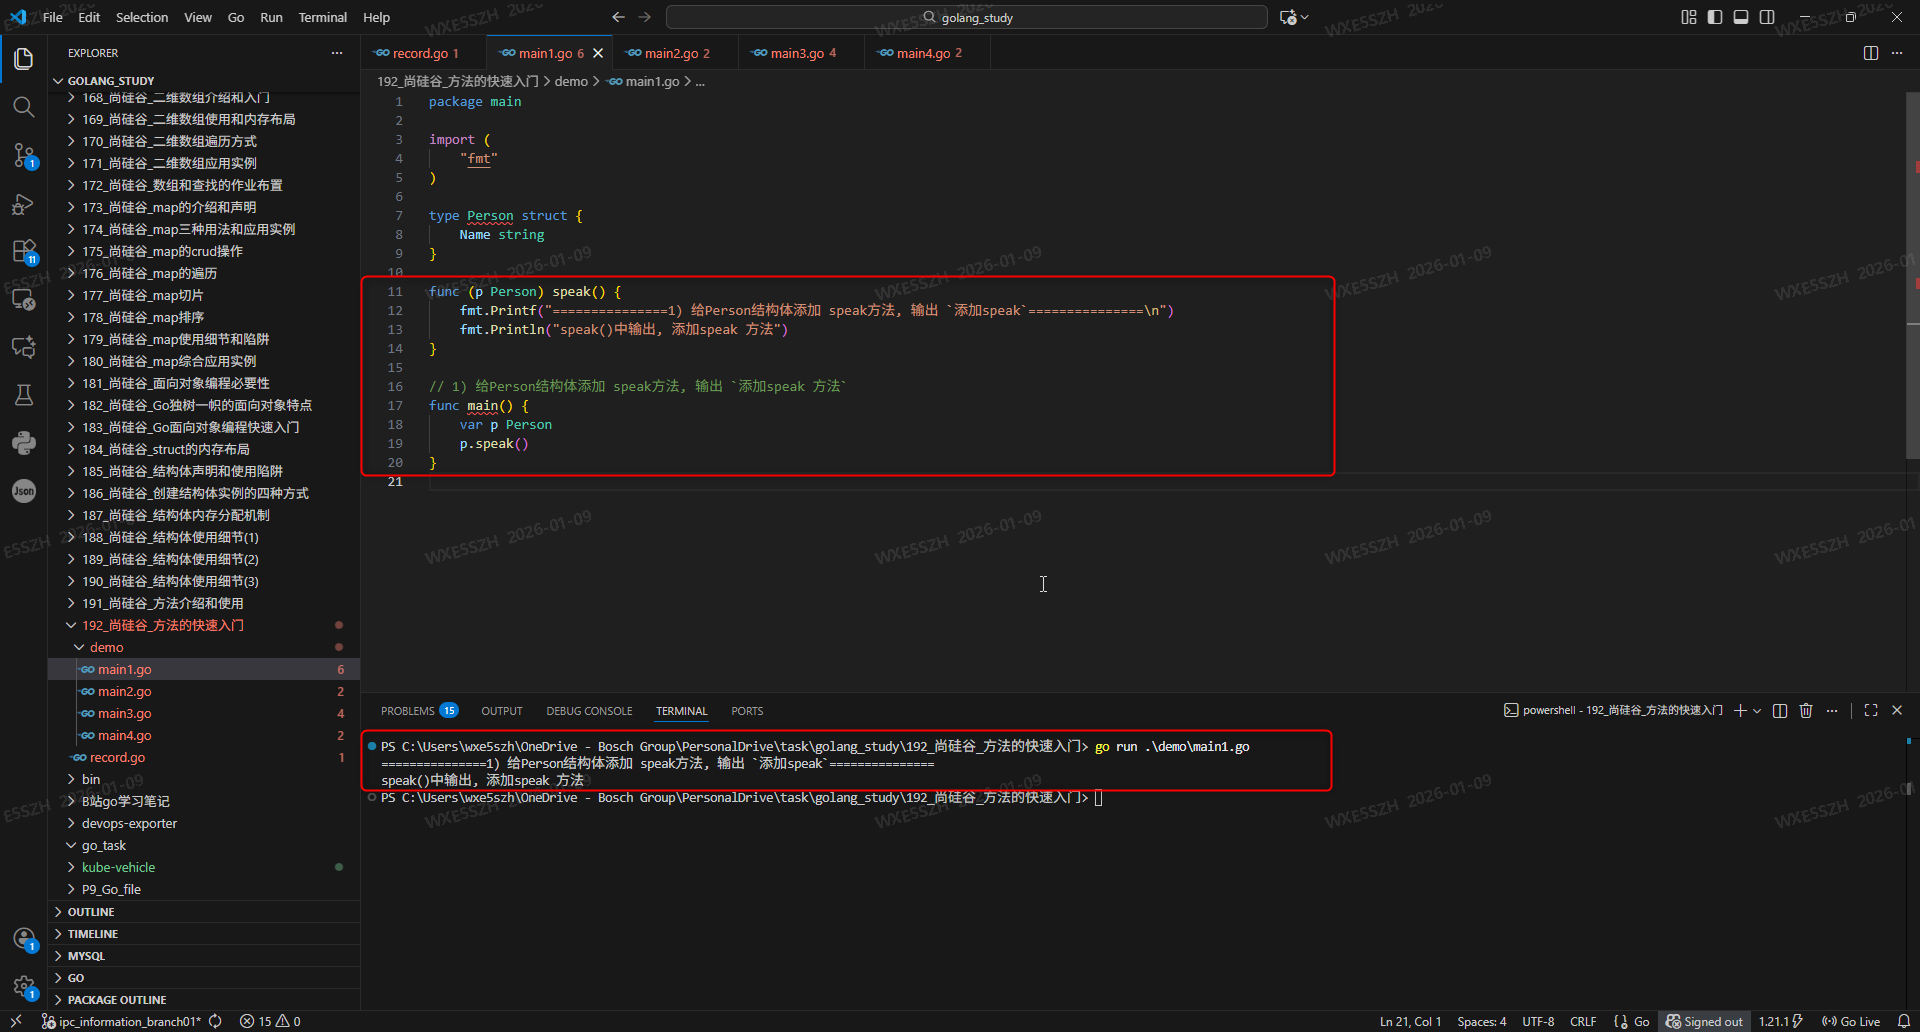Open the Run and Debug view
The height and width of the screenshot is (1032, 1920).
(x=24, y=203)
